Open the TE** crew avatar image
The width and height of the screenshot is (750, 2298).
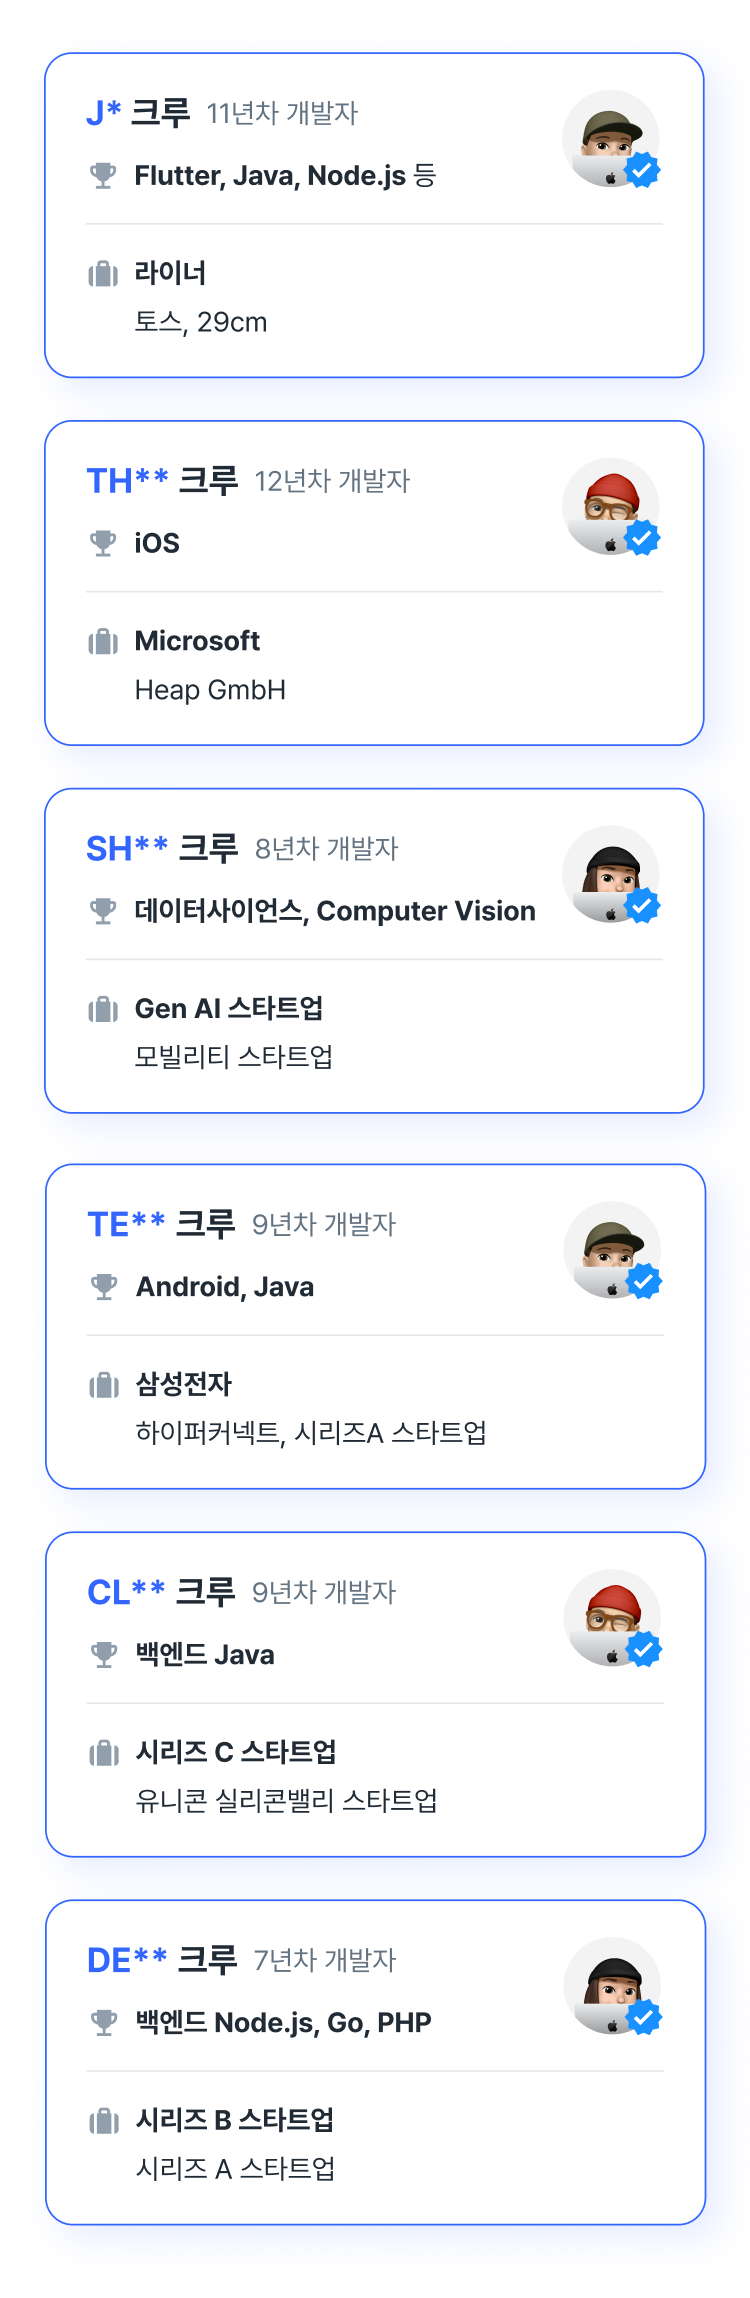[x=612, y=1250]
